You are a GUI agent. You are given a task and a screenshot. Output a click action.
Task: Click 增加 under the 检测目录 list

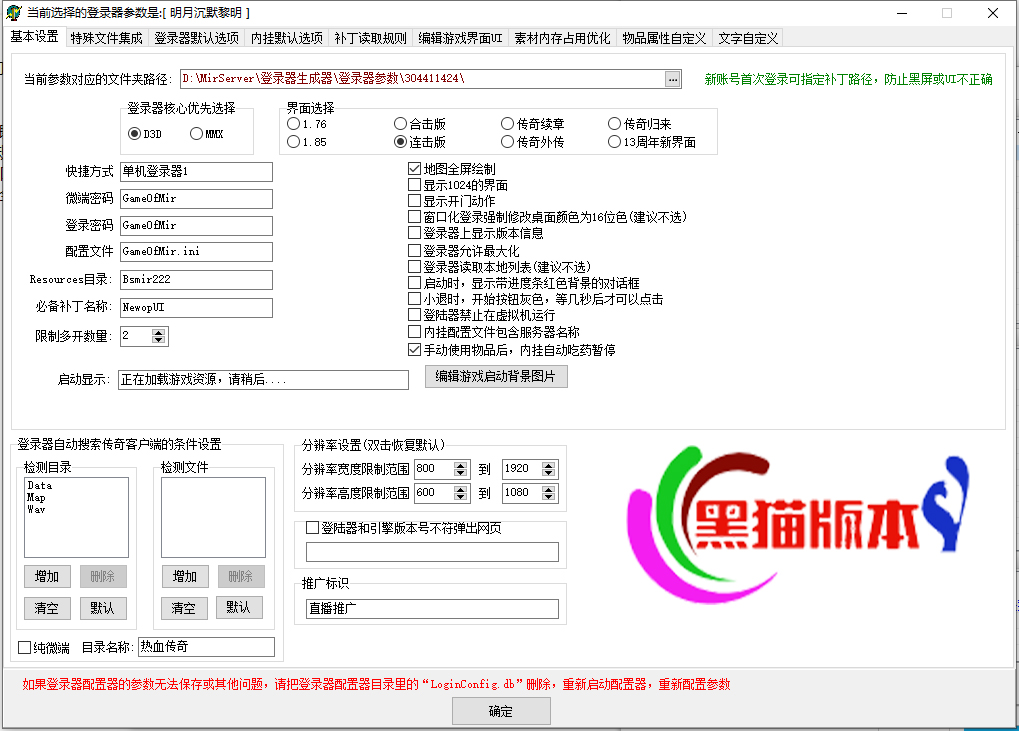(x=47, y=576)
